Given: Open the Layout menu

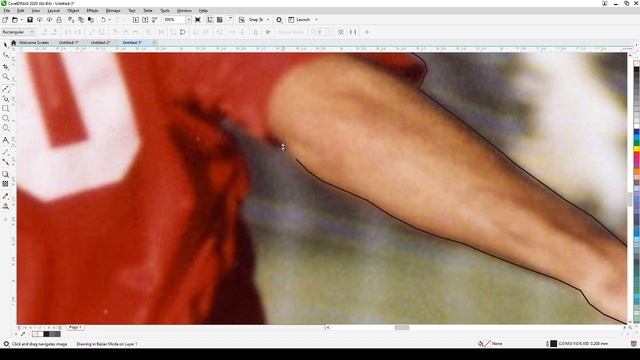Looking at the screenshot, I should point(53,11).
